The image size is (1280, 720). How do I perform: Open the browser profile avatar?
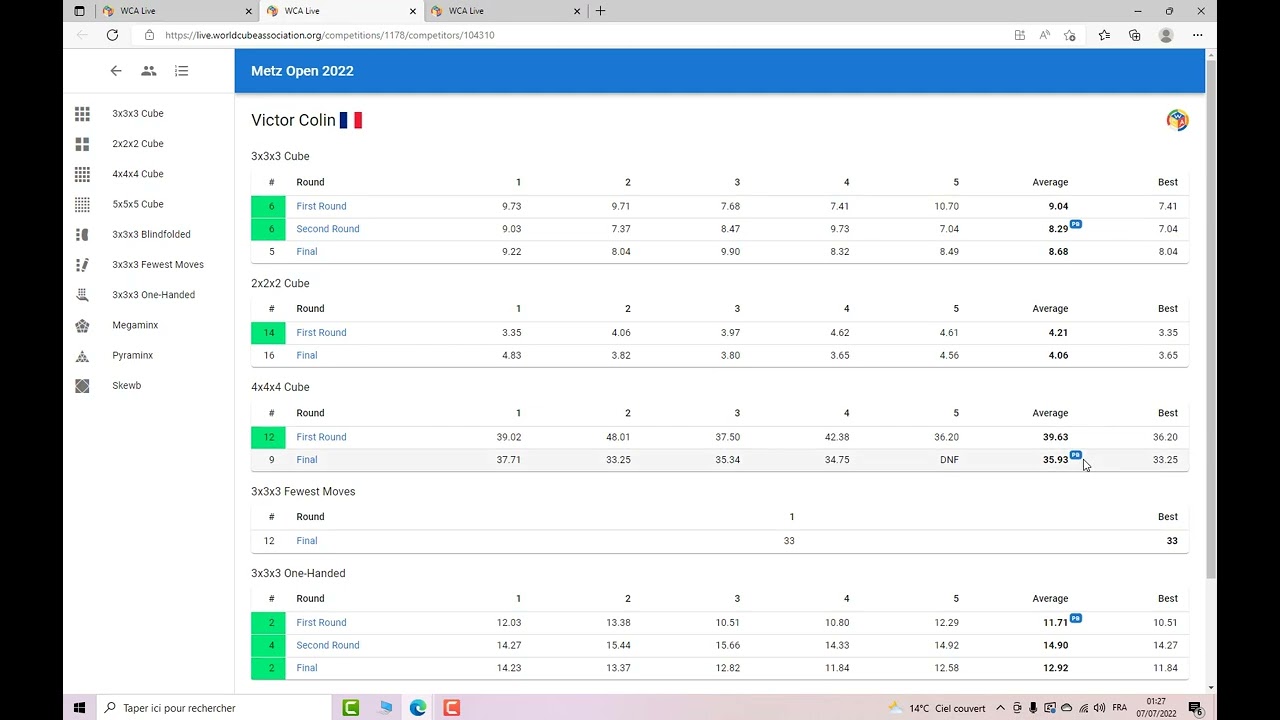click(x=1166, y=35)
